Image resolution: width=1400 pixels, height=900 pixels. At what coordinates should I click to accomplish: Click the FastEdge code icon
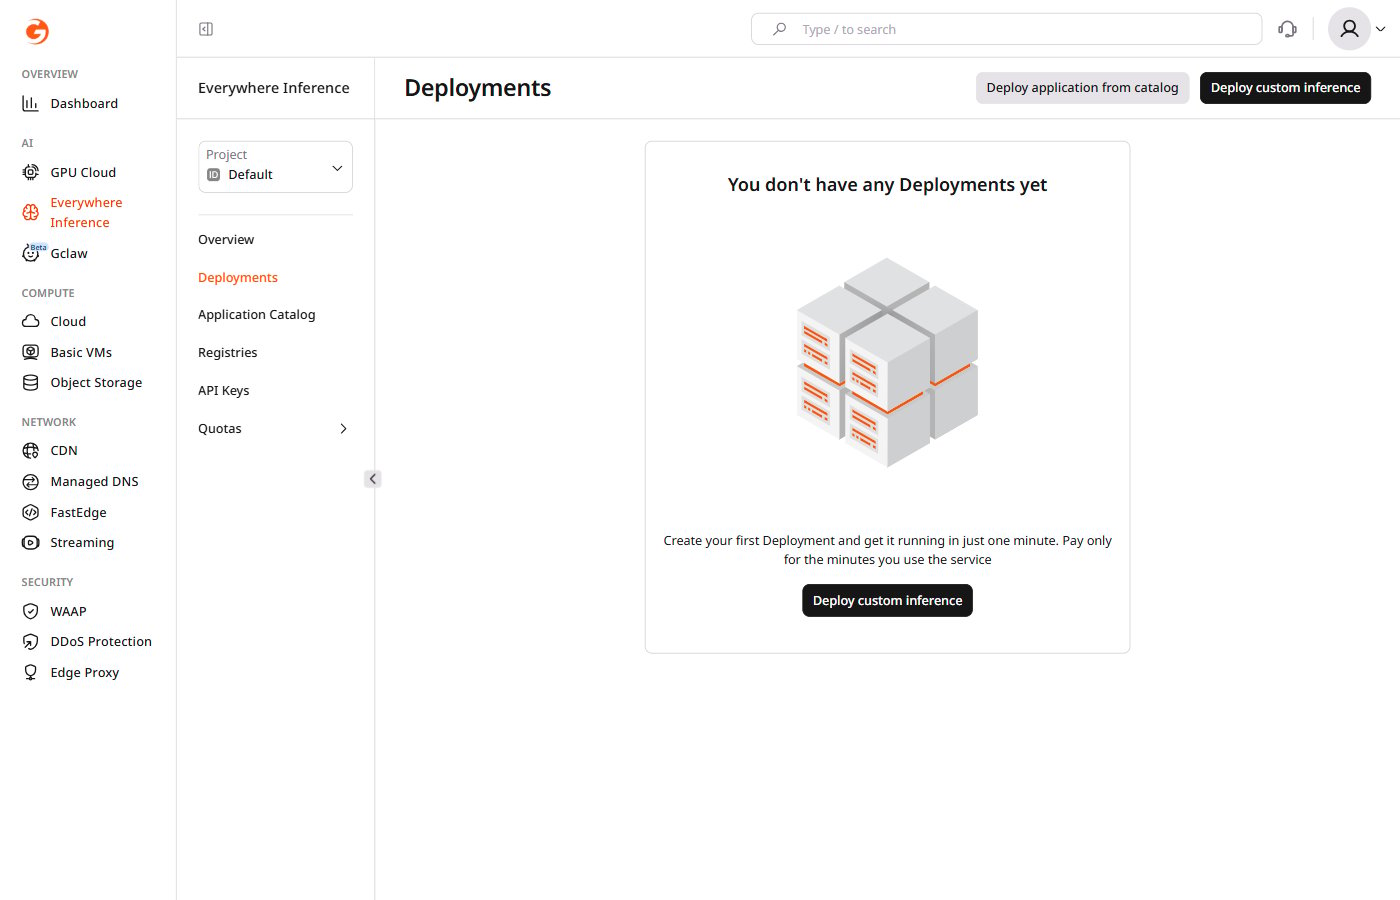click(x=31, y=512)
